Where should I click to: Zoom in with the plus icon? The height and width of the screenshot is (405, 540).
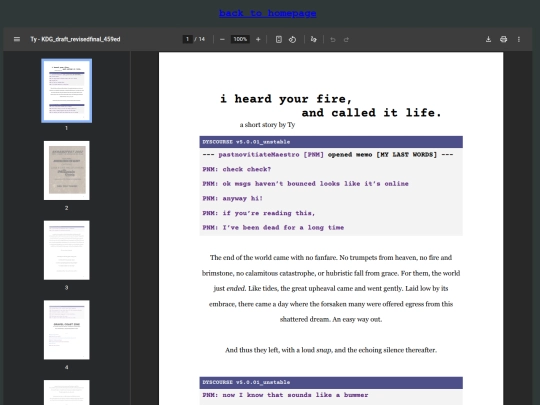click(x=258, y=40)
